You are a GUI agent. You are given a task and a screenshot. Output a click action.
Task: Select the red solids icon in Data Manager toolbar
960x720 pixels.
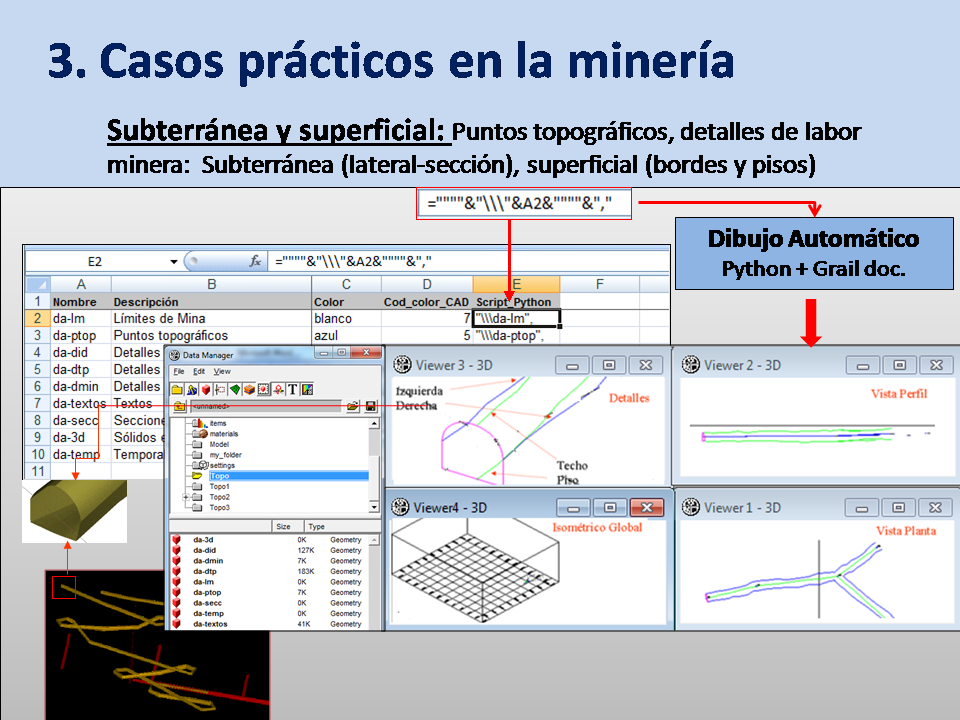click(206, 388)
